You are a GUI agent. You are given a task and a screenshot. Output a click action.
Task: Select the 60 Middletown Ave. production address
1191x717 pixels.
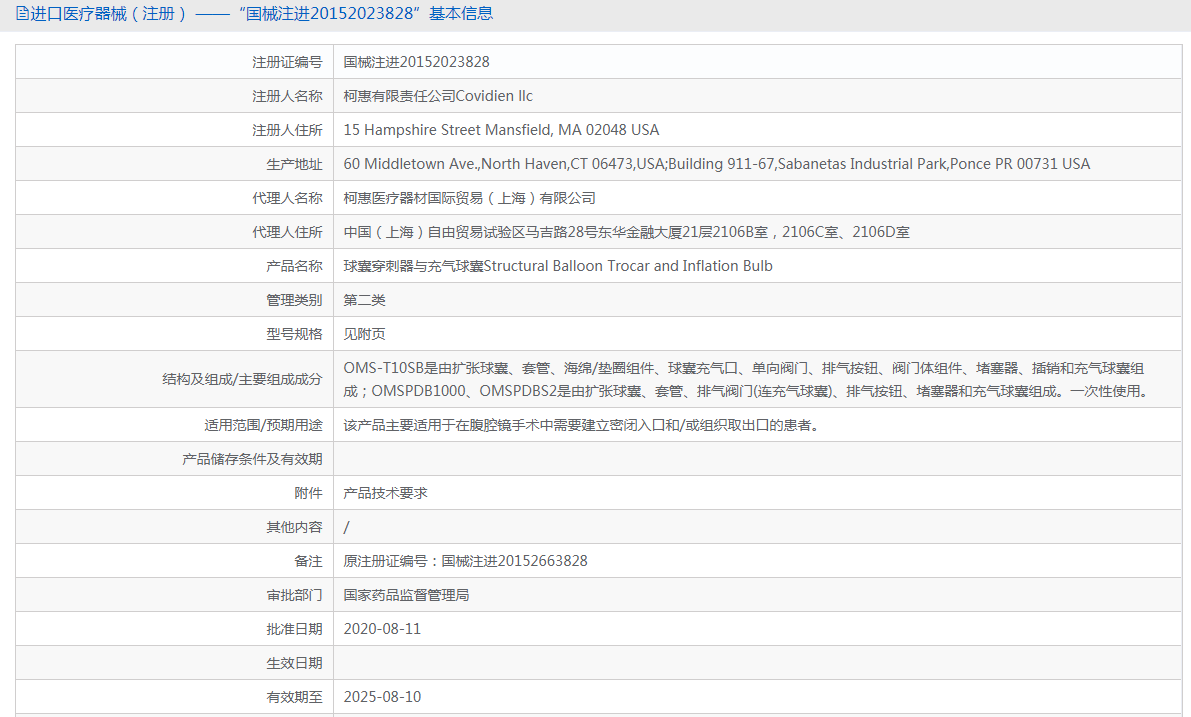tap(716, 164)
